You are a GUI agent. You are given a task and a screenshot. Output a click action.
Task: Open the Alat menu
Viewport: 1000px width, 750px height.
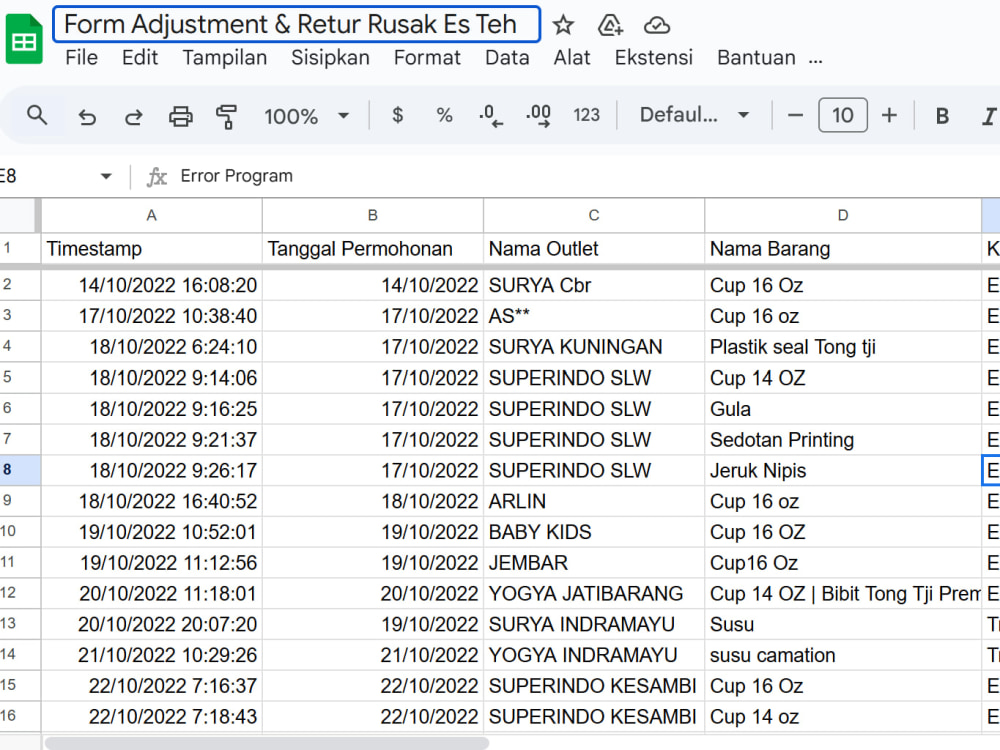571,57
